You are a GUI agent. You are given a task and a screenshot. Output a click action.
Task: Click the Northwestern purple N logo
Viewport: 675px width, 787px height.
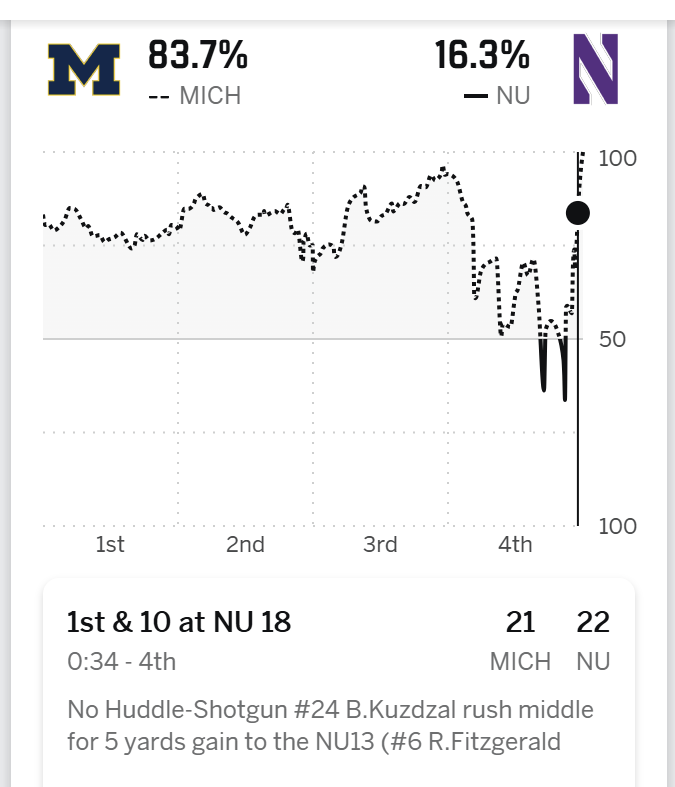click(x=595, y=68)
